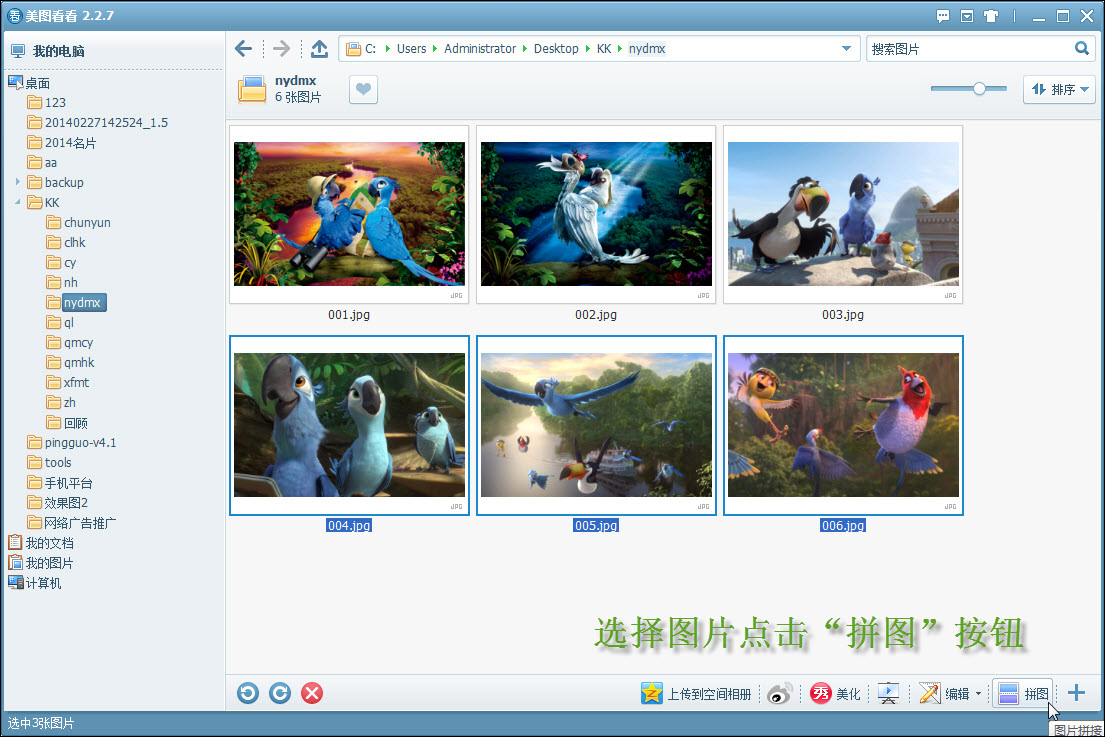Add nydmx folder to favorites (heart)

[363, 89]
